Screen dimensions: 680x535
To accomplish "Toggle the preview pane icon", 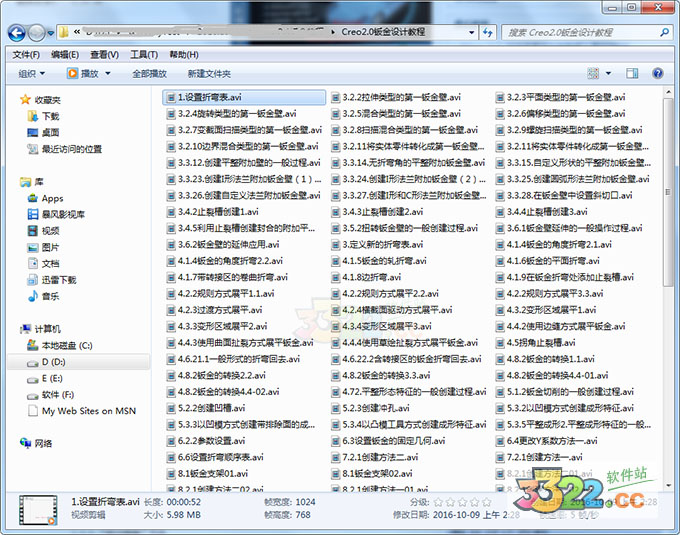I will (x=633, y=73).
